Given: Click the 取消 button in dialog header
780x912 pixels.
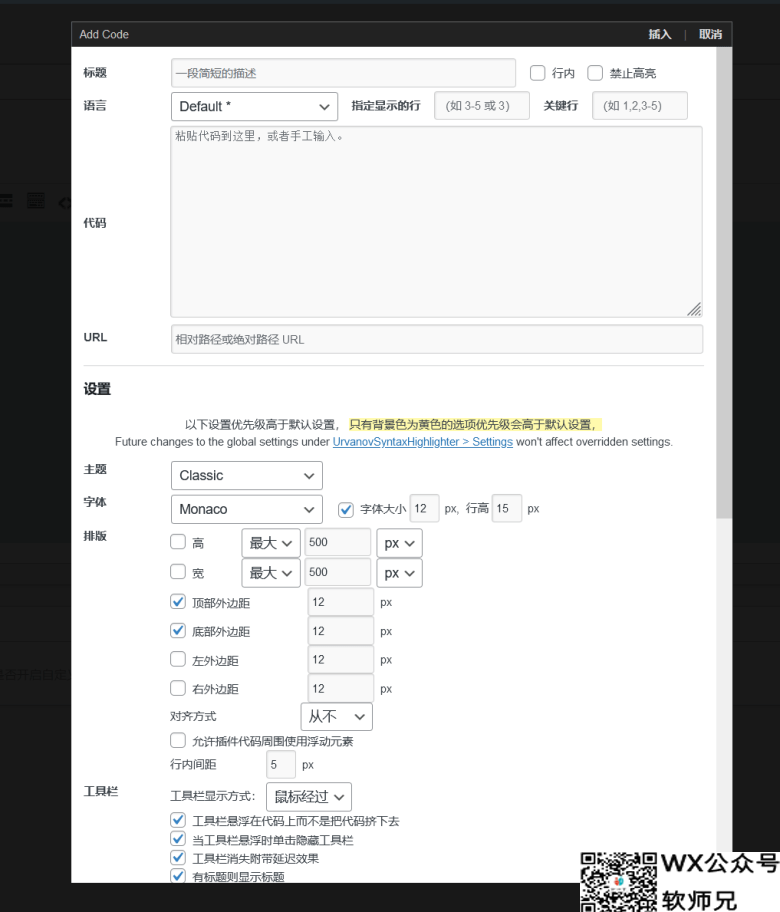Looking at the screenshot, I should point(710,34).
